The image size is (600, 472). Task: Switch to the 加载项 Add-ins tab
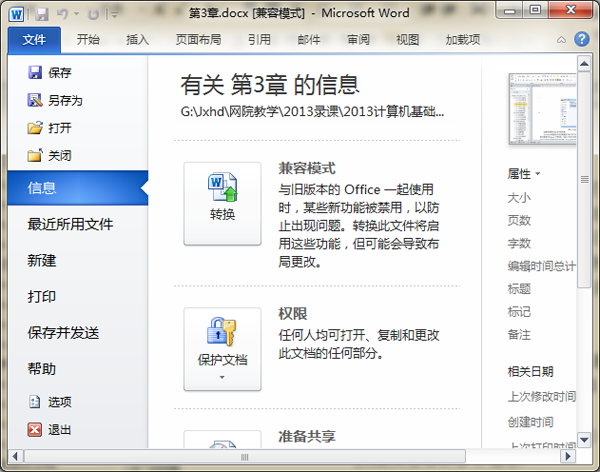click(x=463, y=39)
